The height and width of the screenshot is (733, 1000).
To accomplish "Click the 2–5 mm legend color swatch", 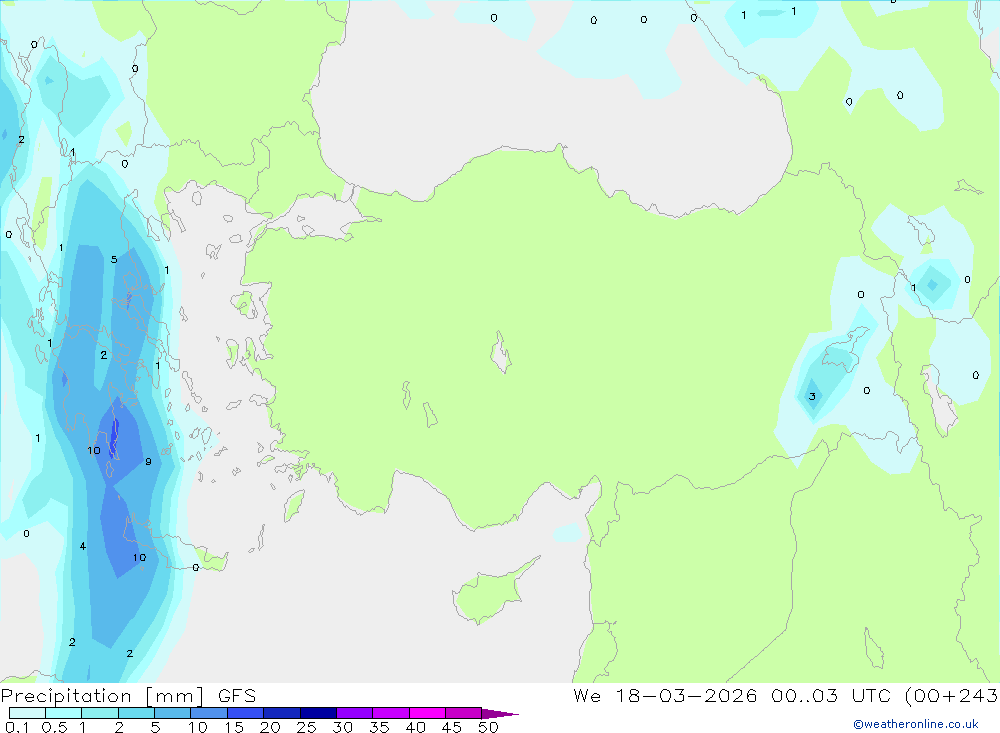I will [136, 713].
